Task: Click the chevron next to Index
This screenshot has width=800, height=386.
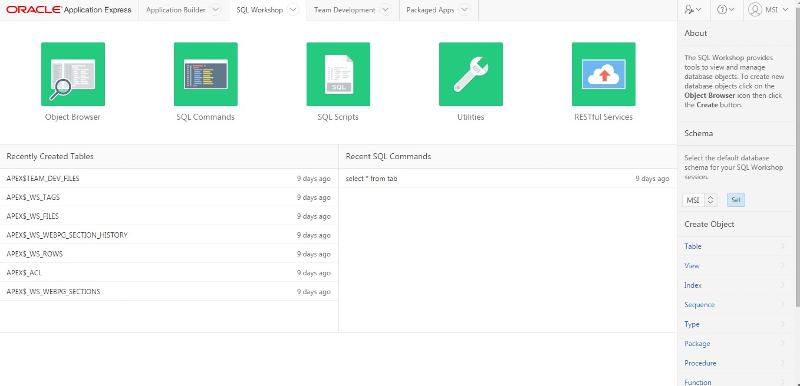Action: (x=783, y=286)
